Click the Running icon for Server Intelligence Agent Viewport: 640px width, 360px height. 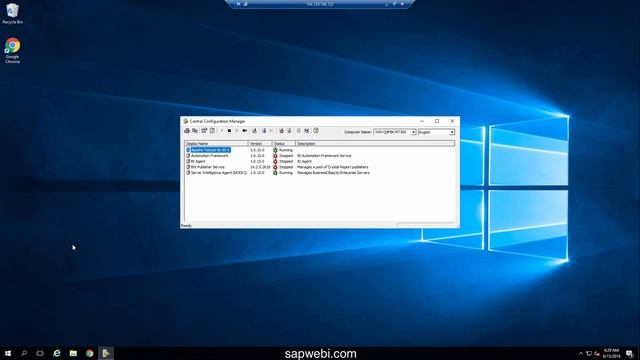coord(275,173)
